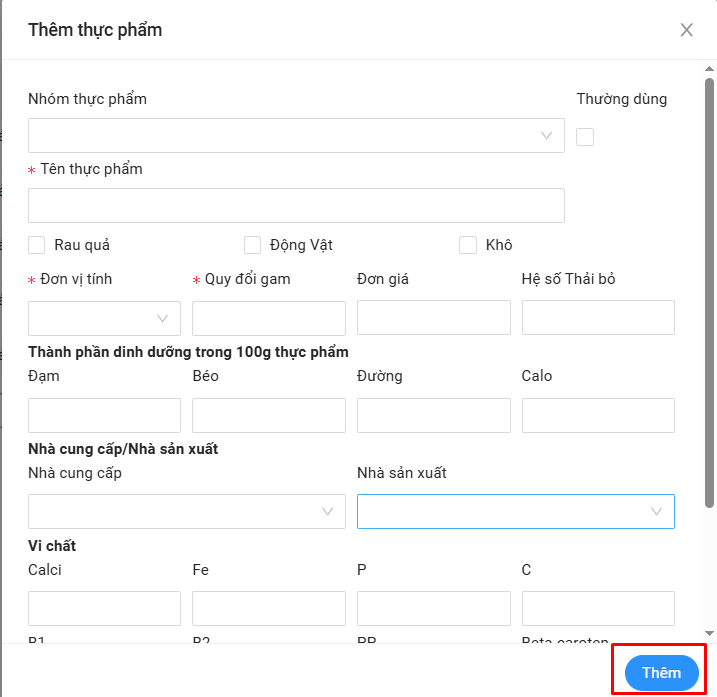Open the Nhóm thực phẩm dropdown

point(296,136)
